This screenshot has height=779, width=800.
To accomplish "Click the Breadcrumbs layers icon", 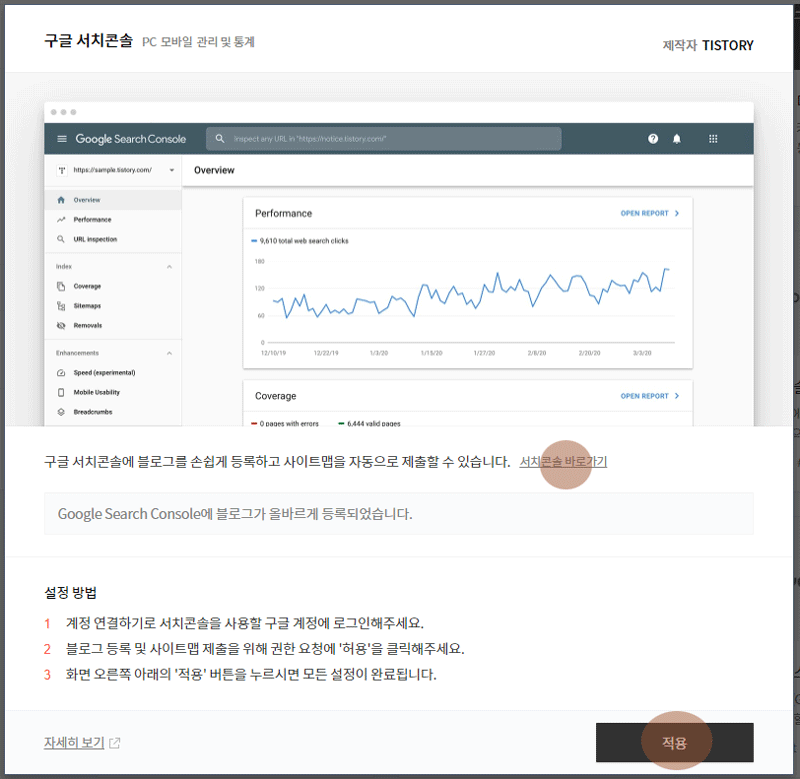I will (x=61, y=412).
